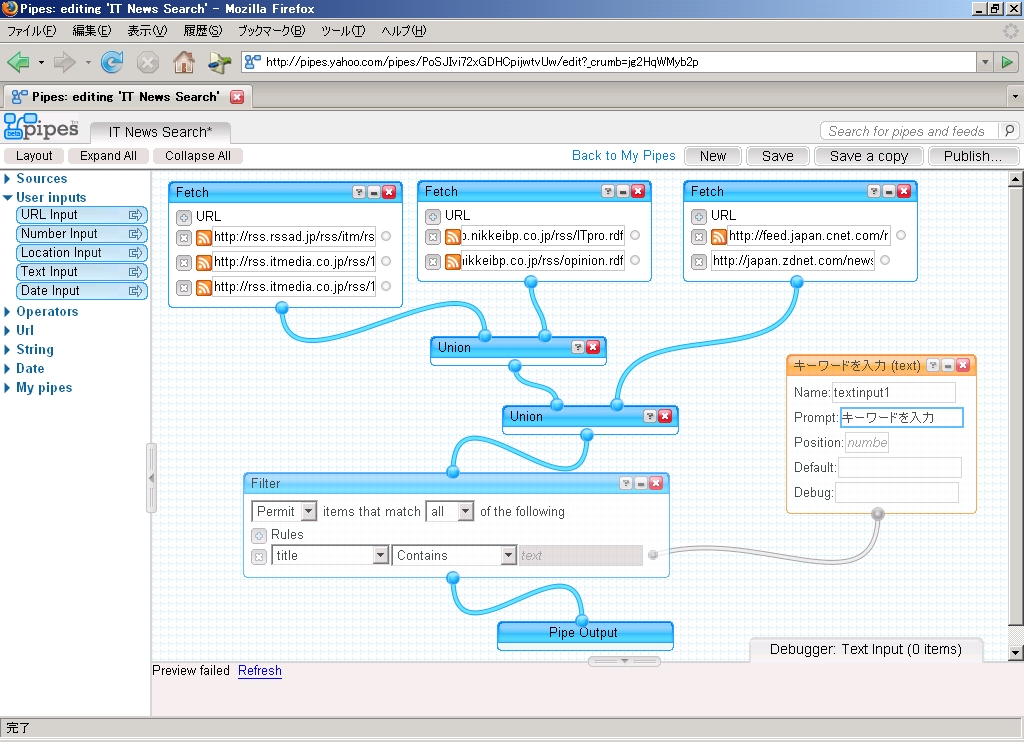This screenshot has width=1024, height=742.
Task: Click the browser back arrow icon
Action: coord(18,62)
